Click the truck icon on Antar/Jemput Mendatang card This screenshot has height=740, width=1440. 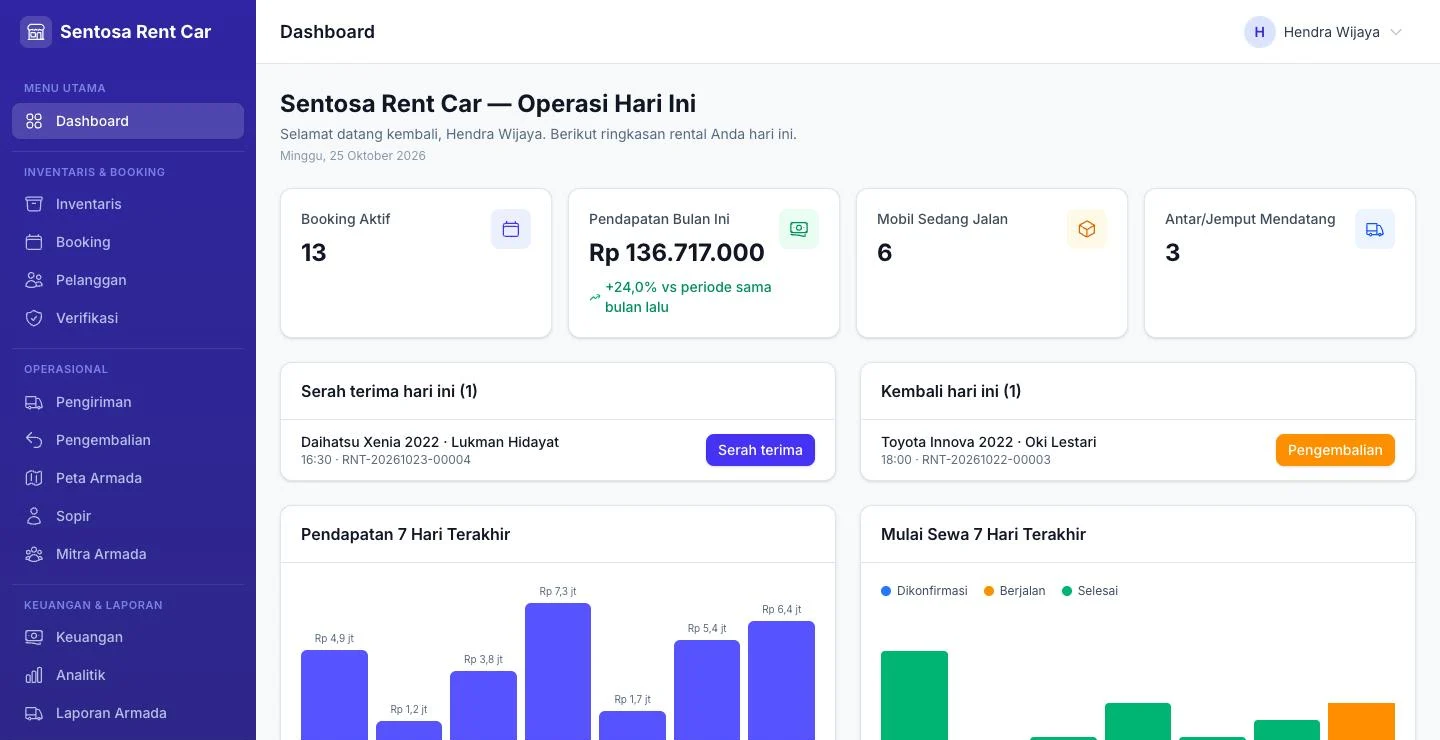click(1375, 229)
